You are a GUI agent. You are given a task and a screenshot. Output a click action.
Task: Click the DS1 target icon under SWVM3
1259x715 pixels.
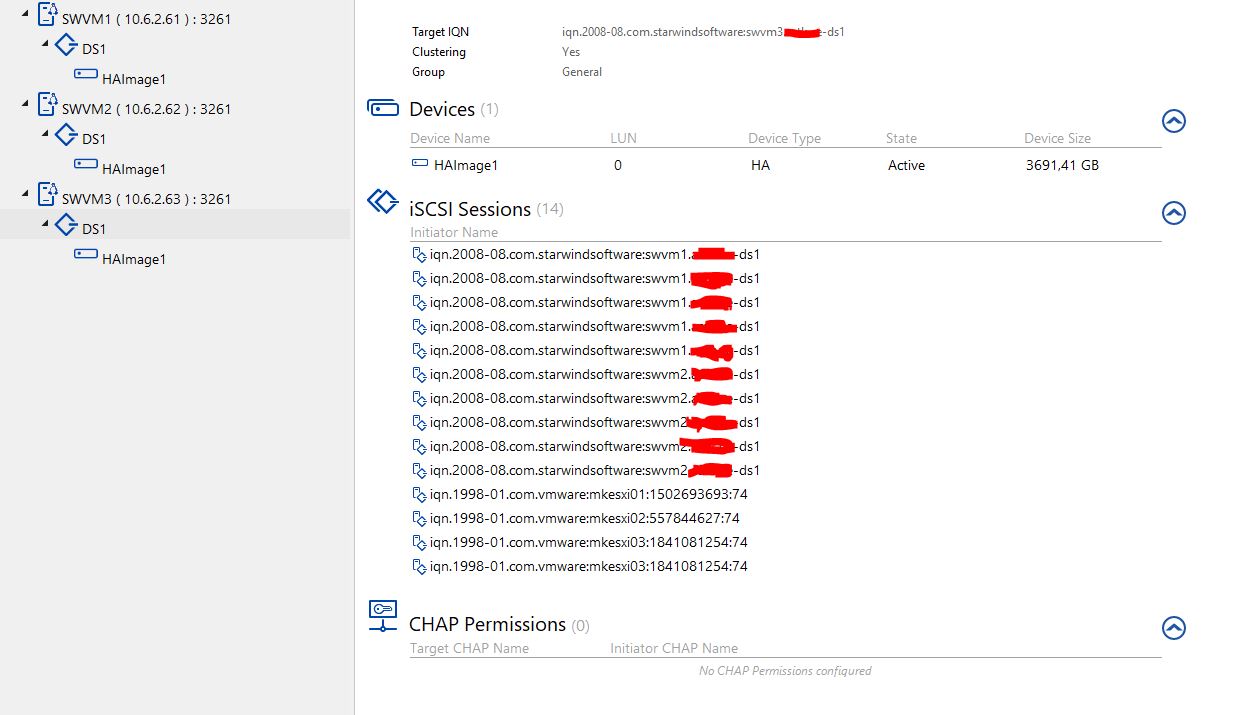66,226
